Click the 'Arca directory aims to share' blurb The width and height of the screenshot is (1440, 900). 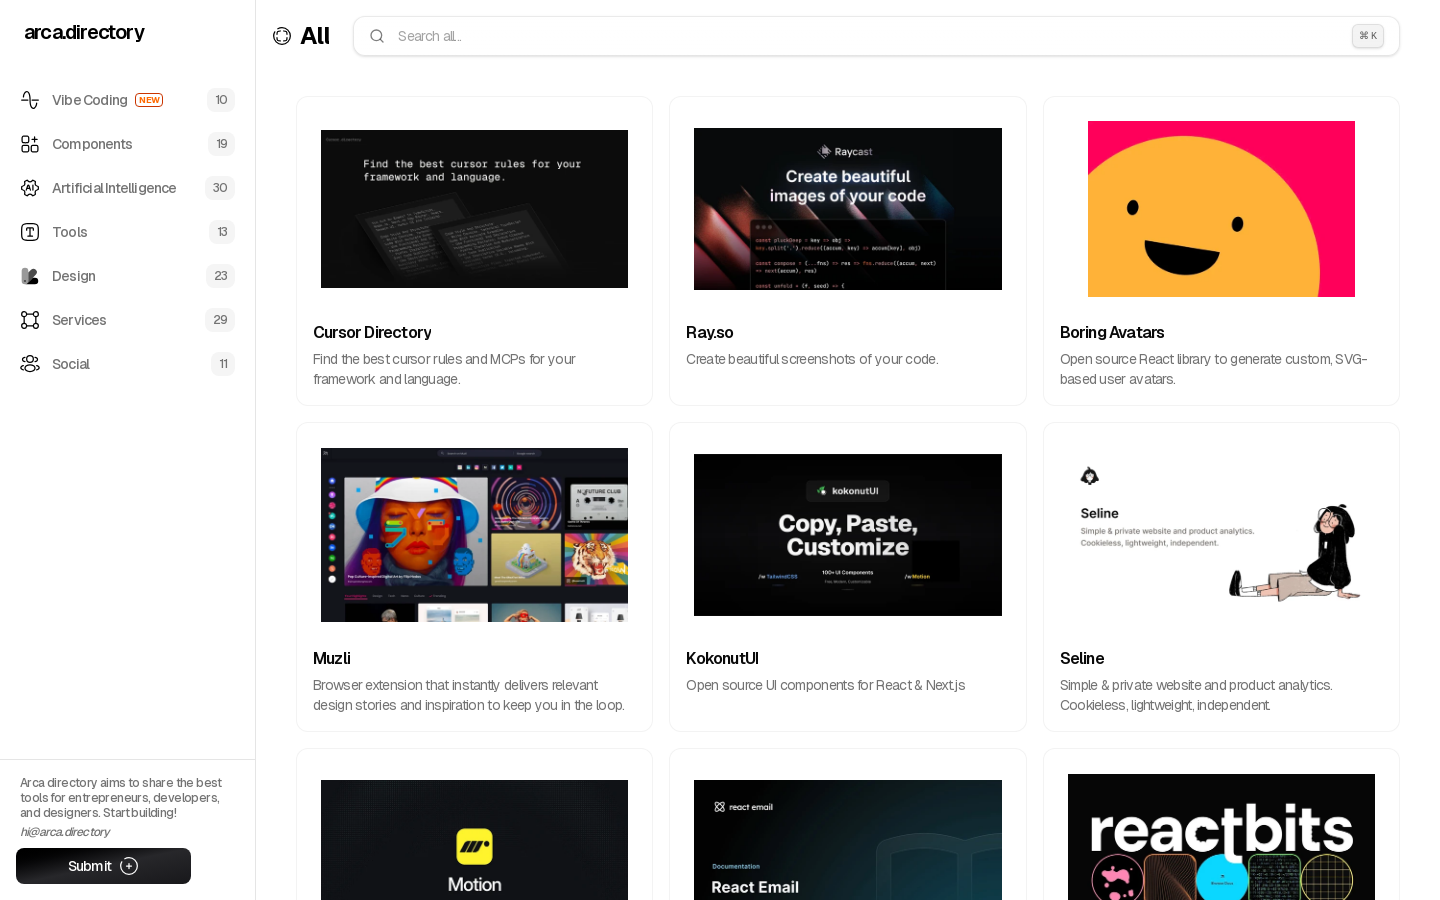coord(121,798)
